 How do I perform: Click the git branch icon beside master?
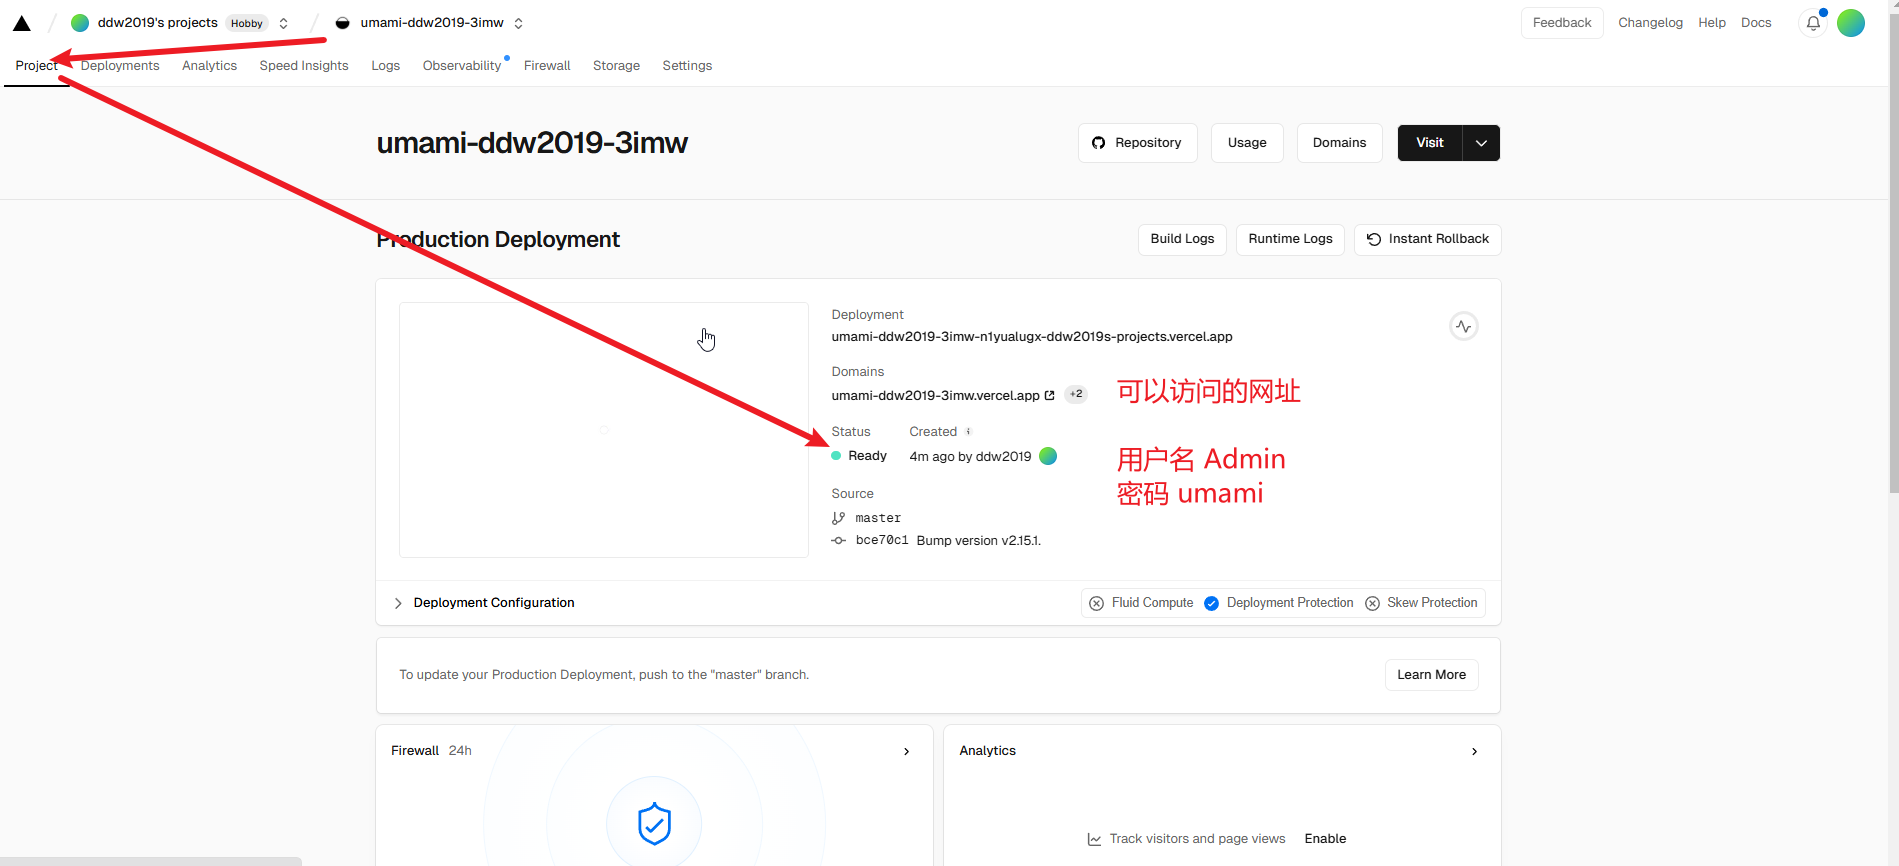(x=838, y=518)
